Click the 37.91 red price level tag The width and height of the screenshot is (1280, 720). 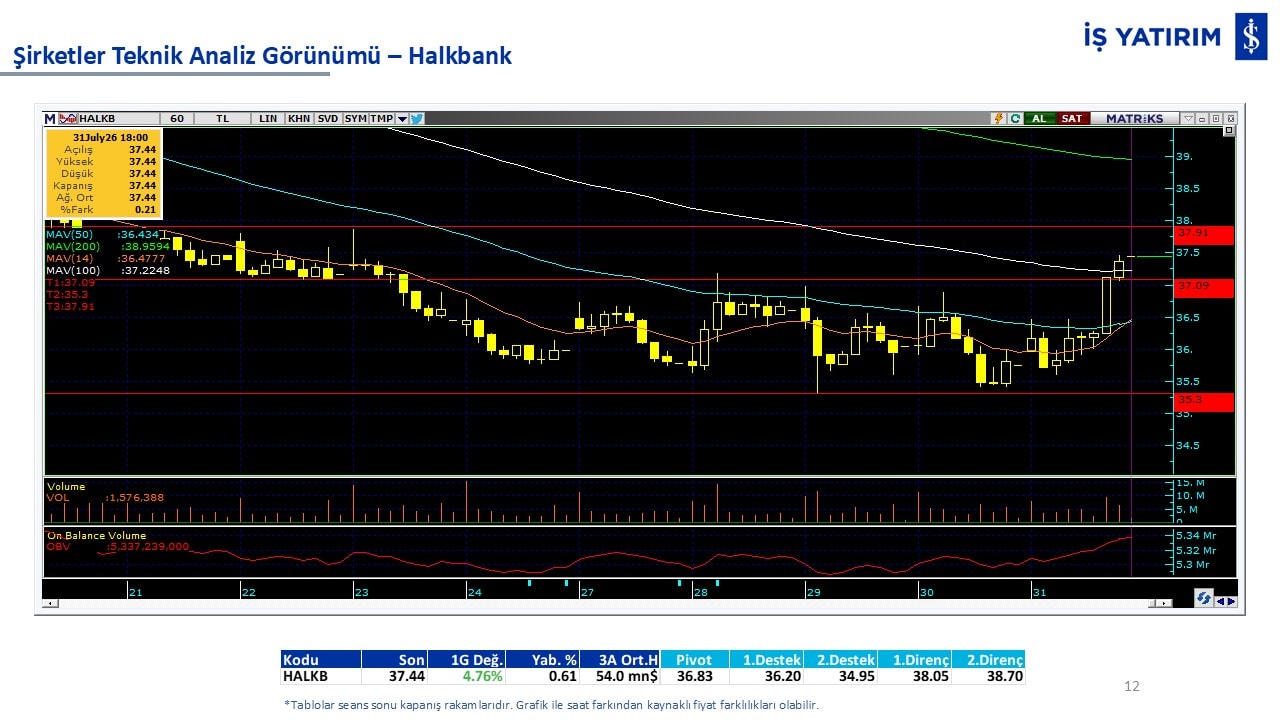coord(1205,235)
